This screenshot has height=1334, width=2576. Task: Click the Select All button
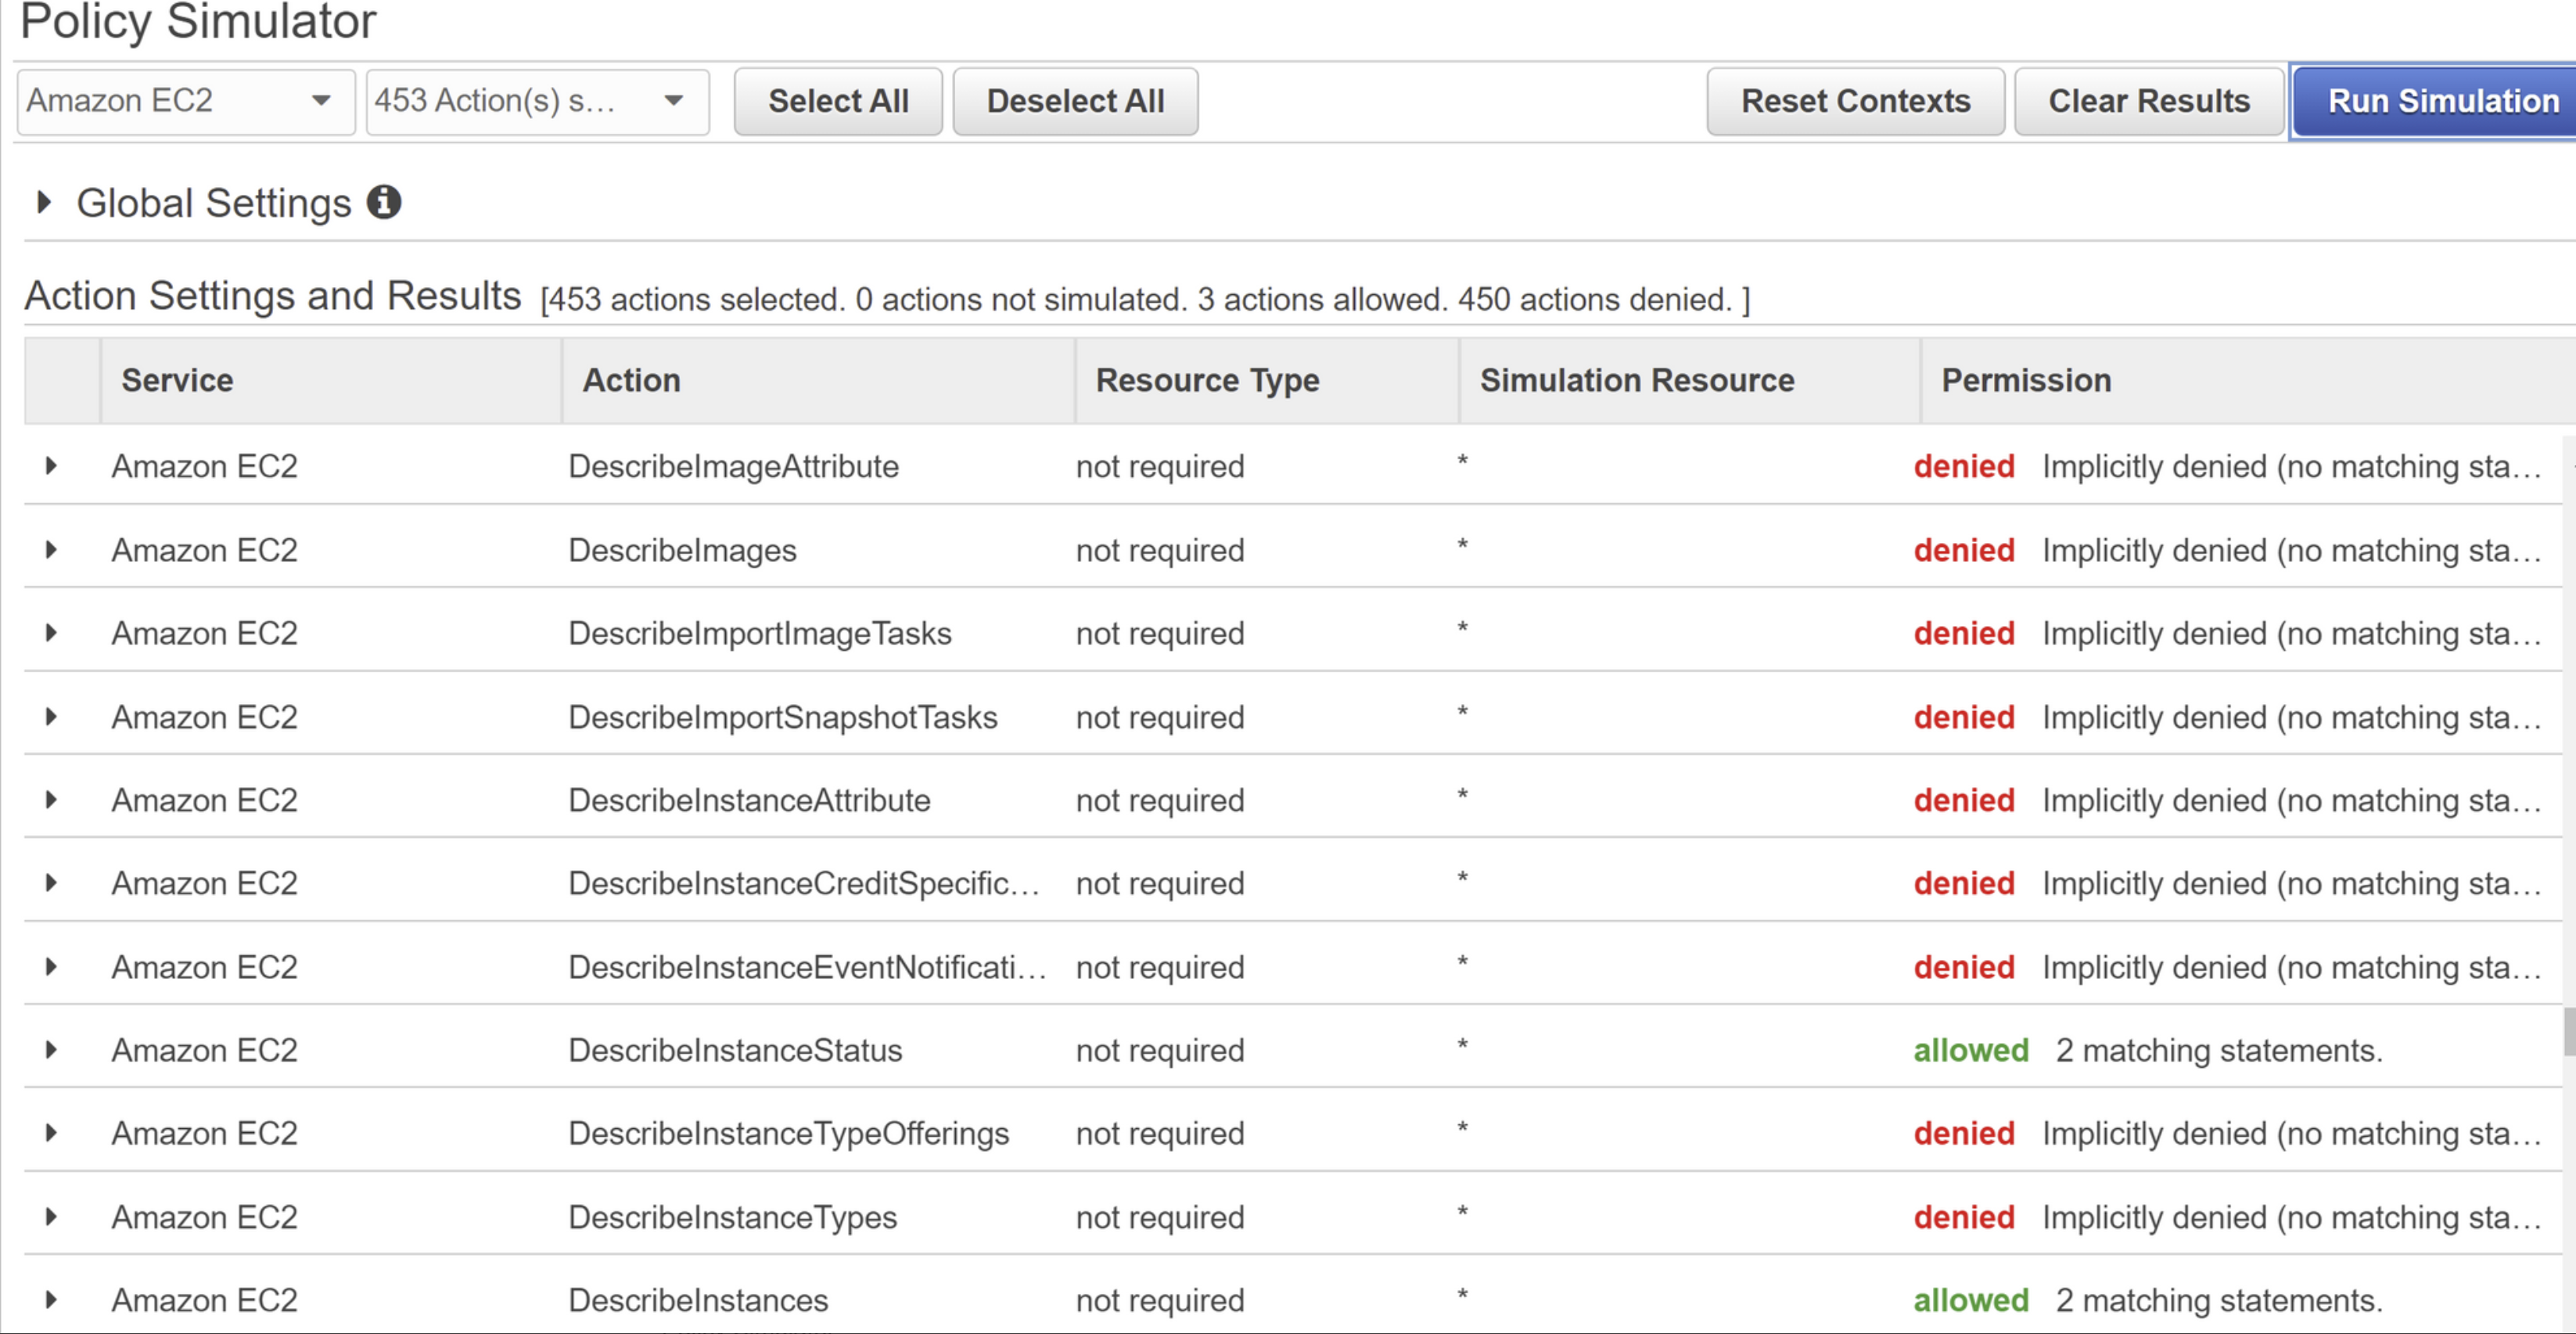click(x=837, y=101)
